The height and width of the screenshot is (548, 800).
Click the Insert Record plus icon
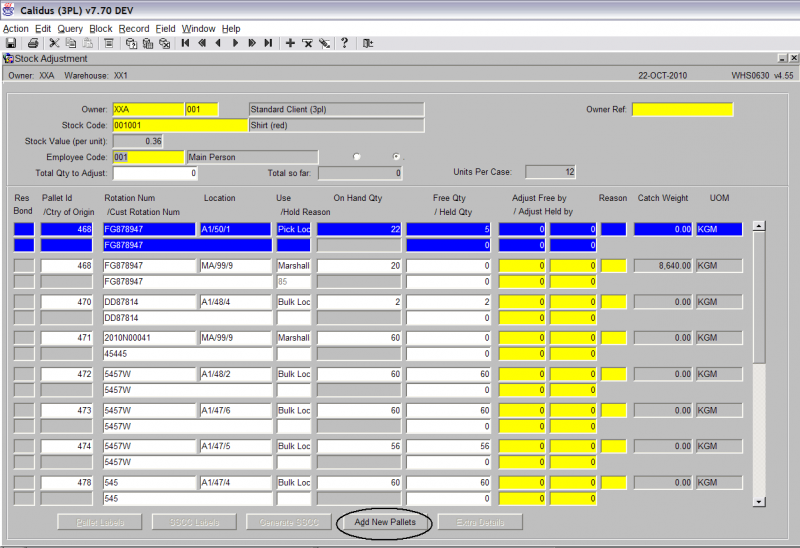point(290,43)
